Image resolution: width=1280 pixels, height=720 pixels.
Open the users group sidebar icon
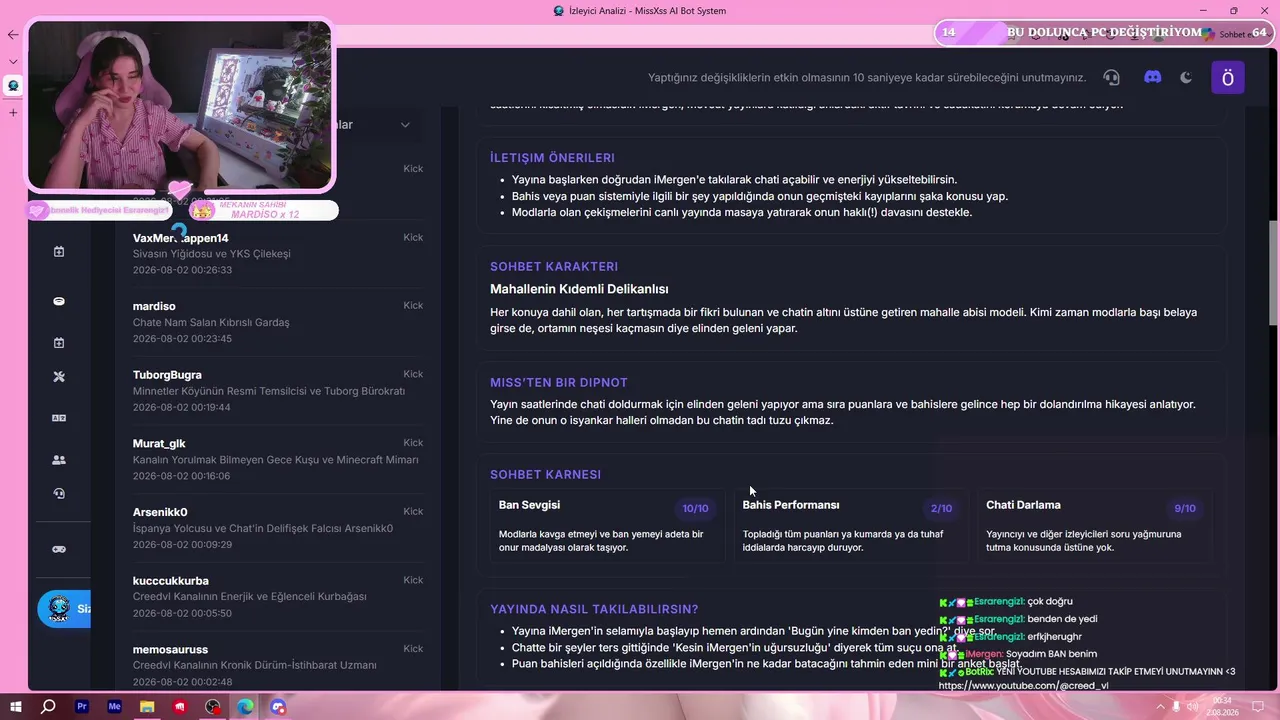[x=59, y=460]
